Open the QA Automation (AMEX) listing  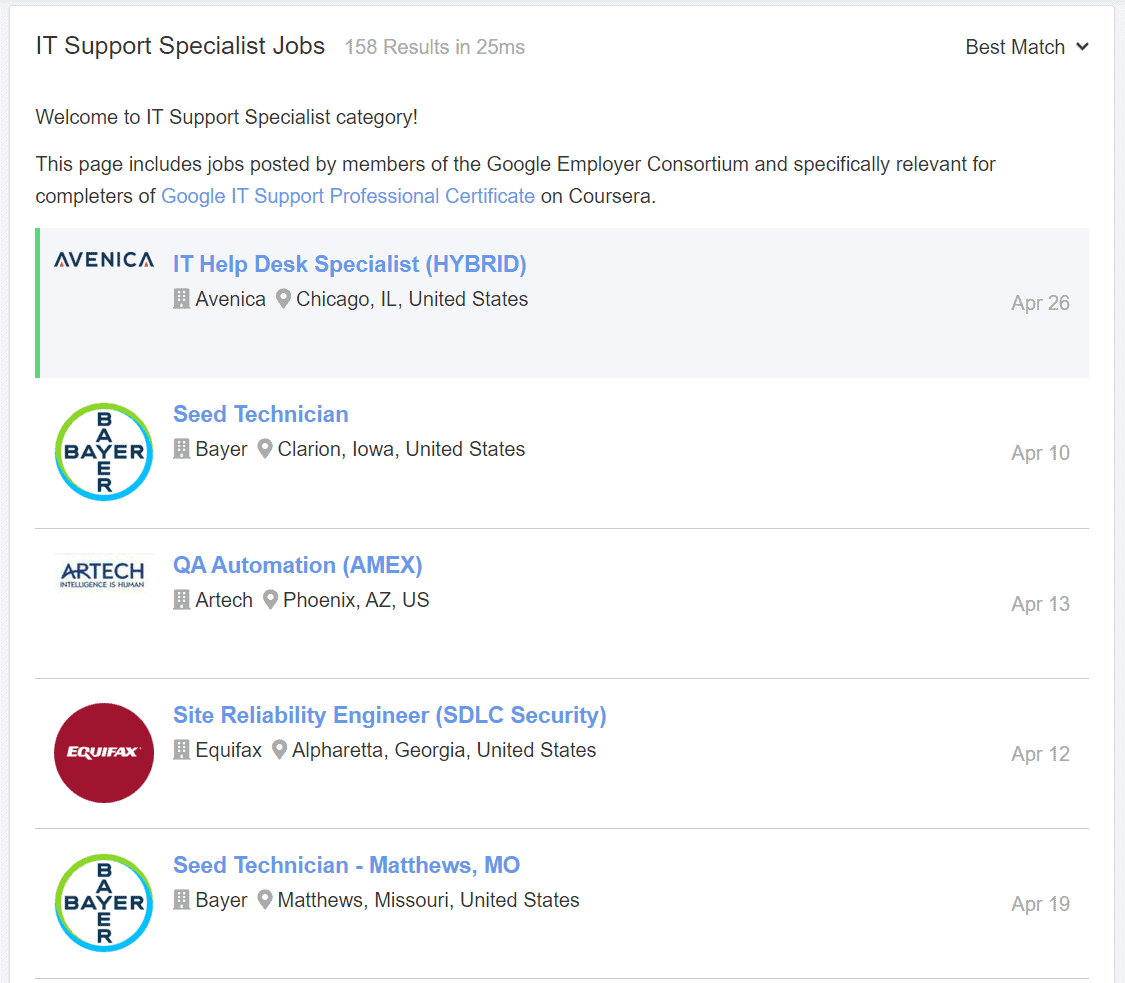(297, 564)
